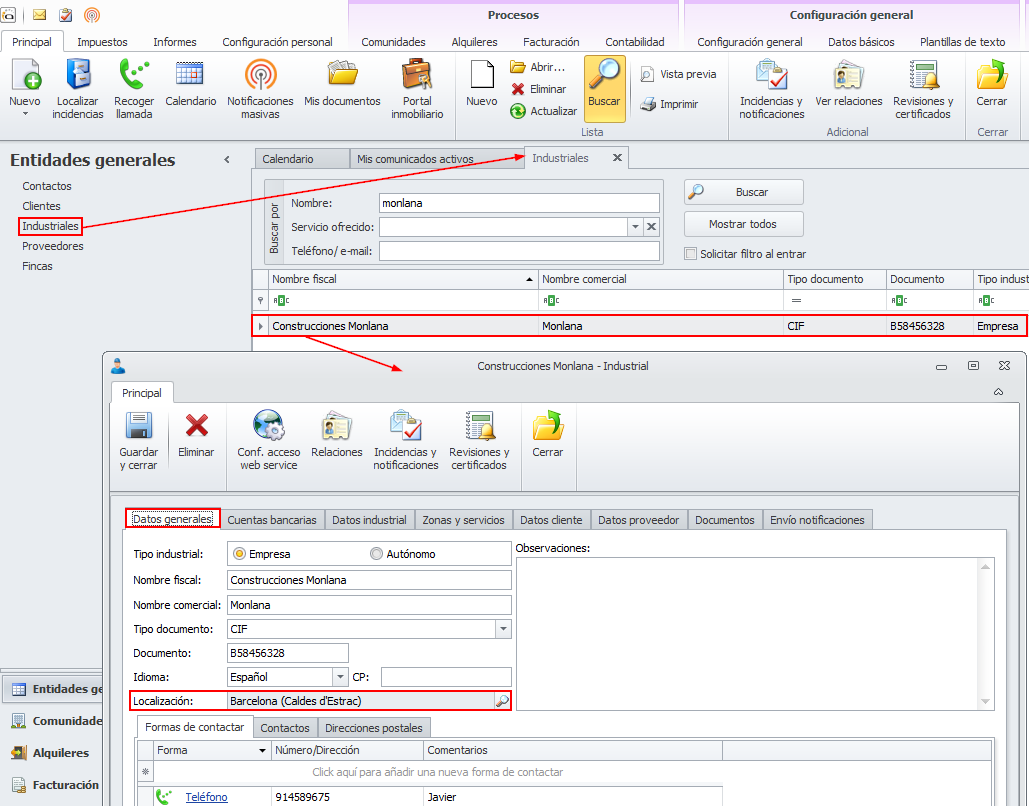
Task: Open the Portal inmobiliario icon
Action: tap(417, 76)
